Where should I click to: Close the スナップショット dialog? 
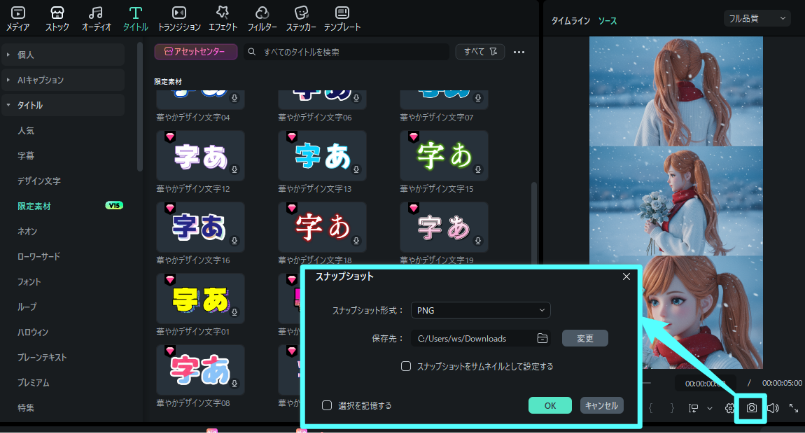626,276
